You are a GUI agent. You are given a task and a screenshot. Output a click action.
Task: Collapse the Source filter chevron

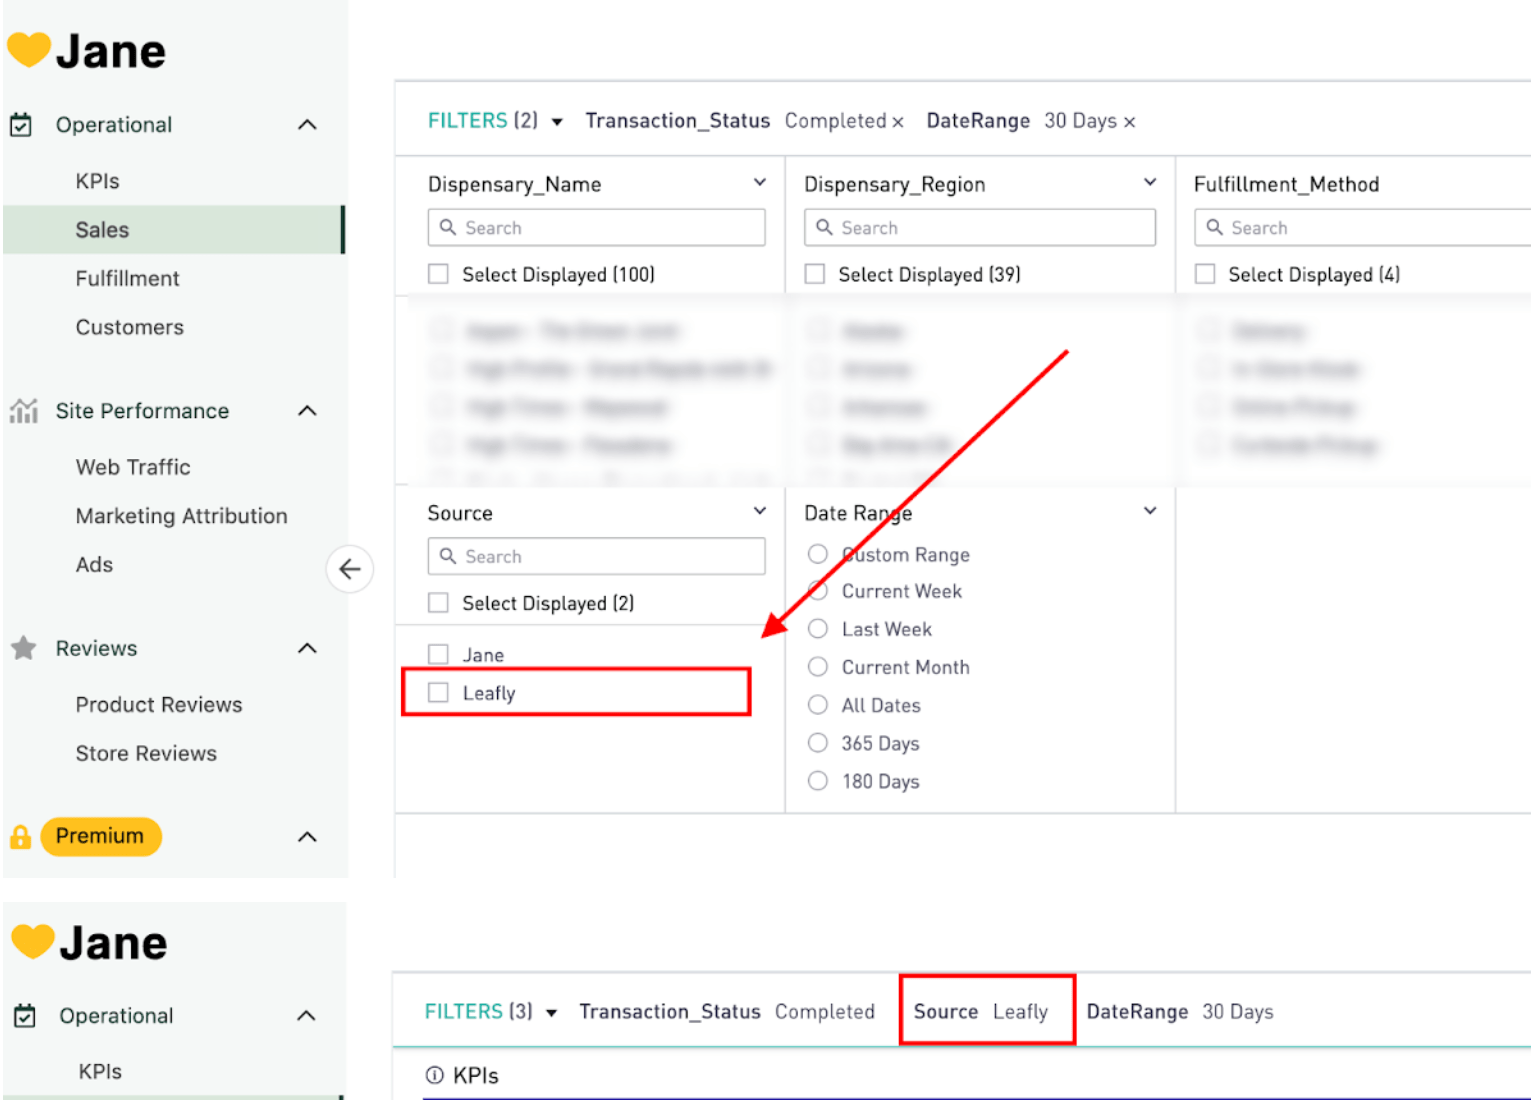[760, 511]
